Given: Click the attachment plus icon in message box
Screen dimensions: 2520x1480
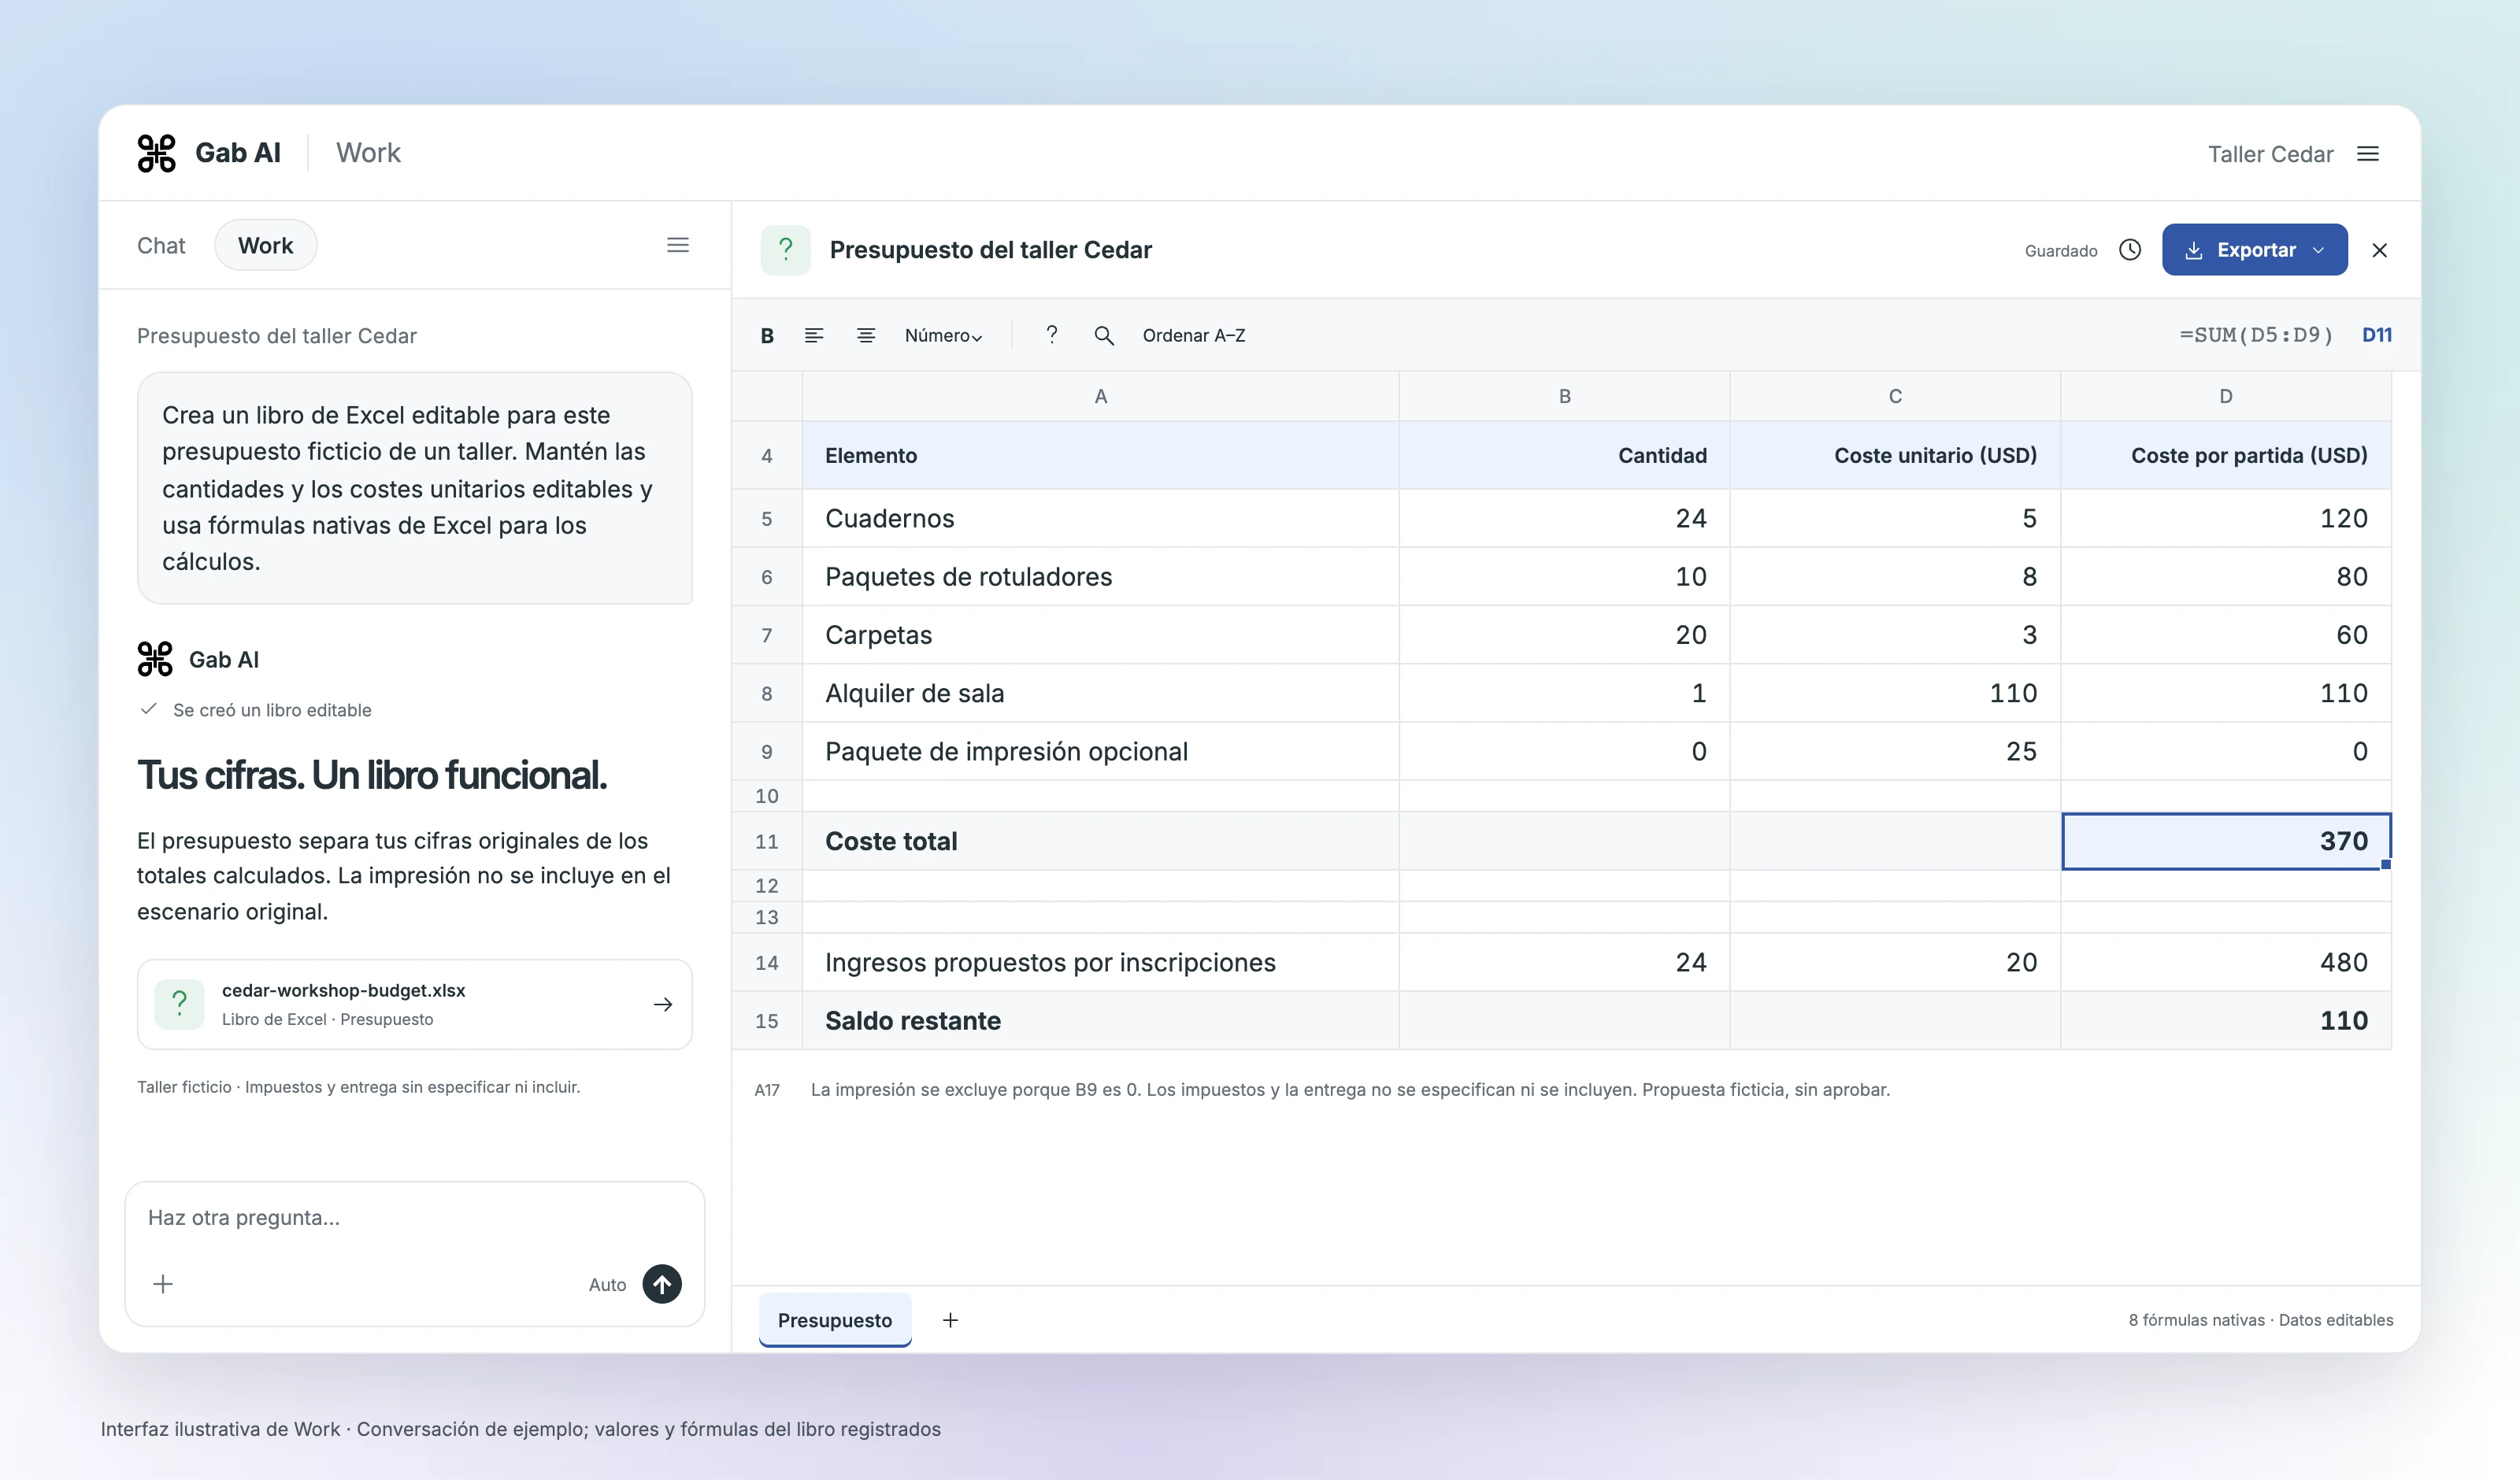Looking at the screenshot, I should pyautogui.click(x=163, y=1284).
